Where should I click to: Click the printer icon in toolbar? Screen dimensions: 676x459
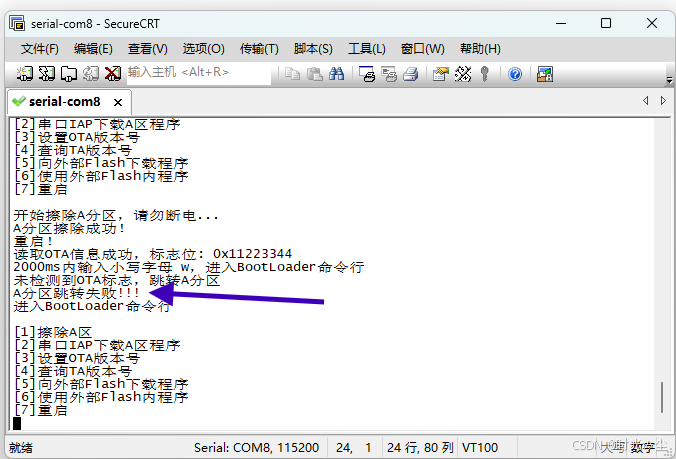[x=411, y=74]
